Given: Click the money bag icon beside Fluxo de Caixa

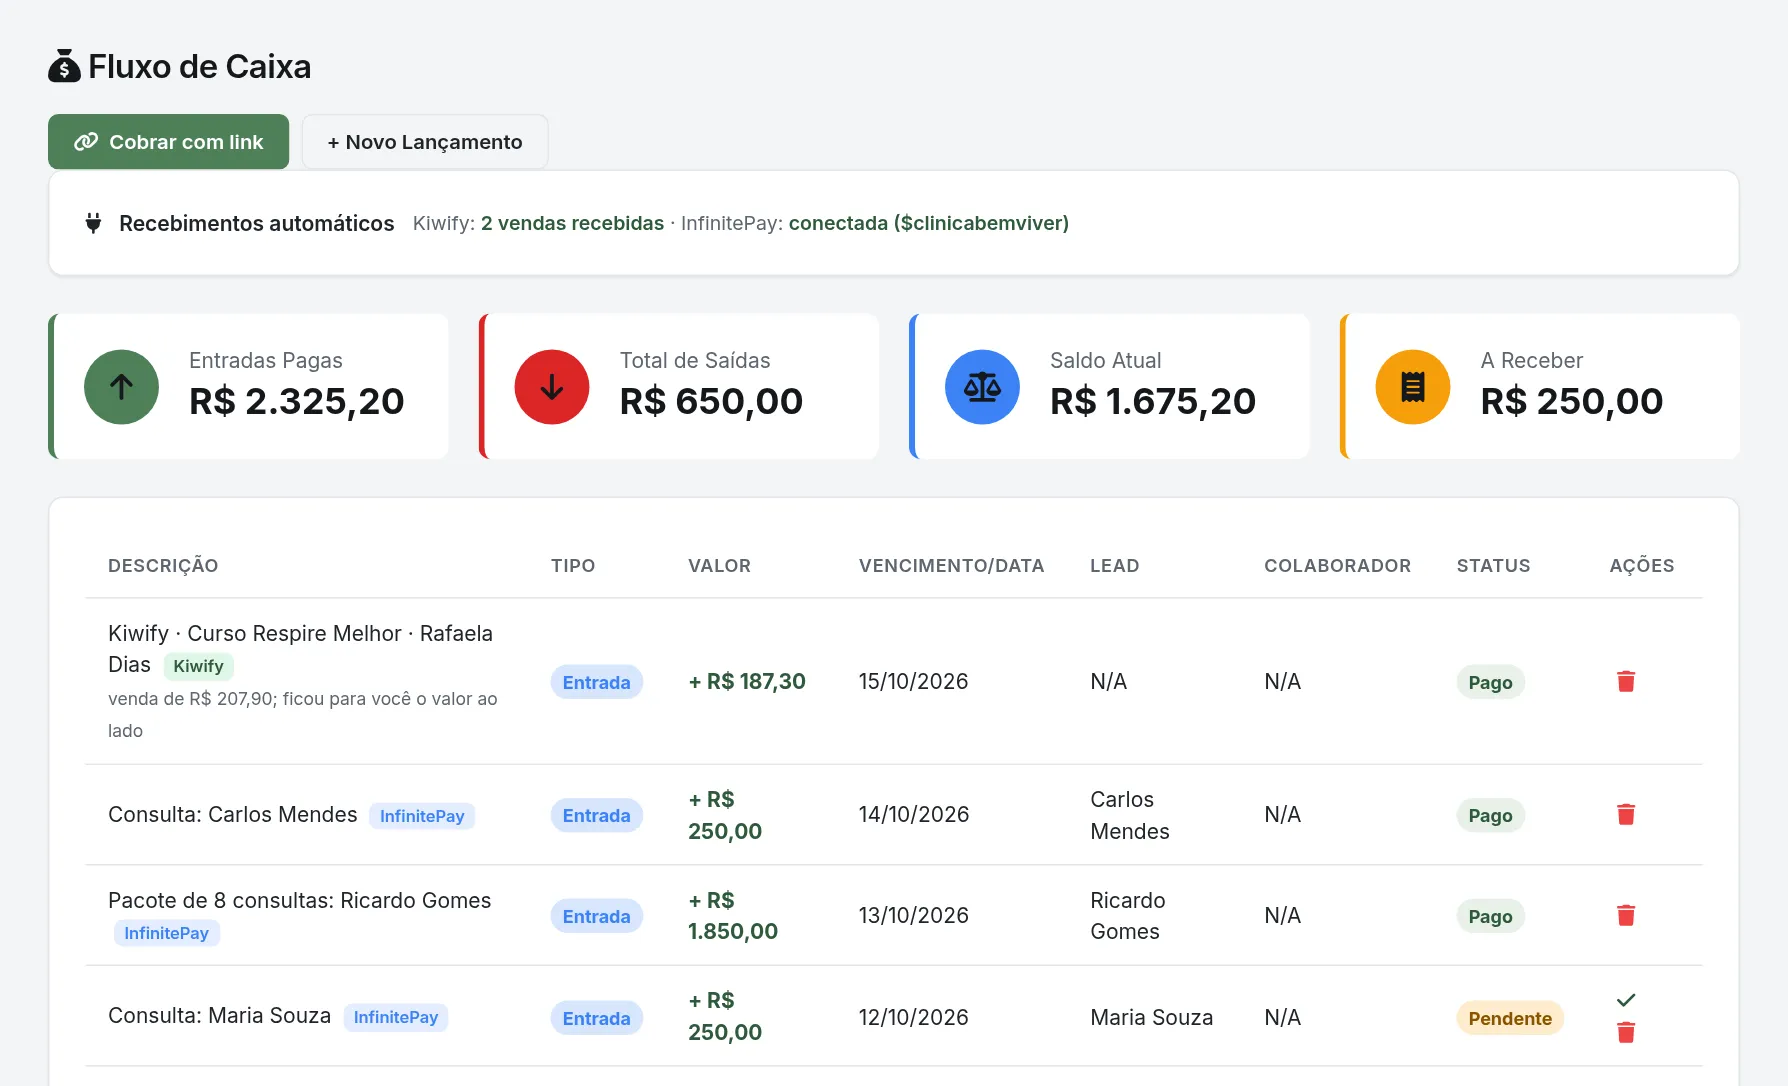Looking at the screenshot, I should [64, 66].
